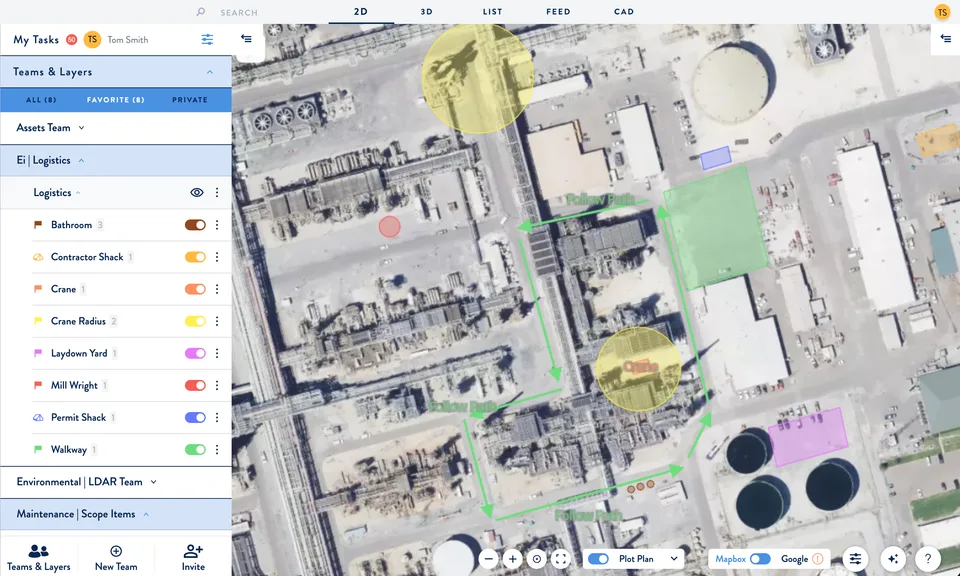Click the sparkle AI assistant icon
This screenshot has width=960, height=576.
[893, 559]
